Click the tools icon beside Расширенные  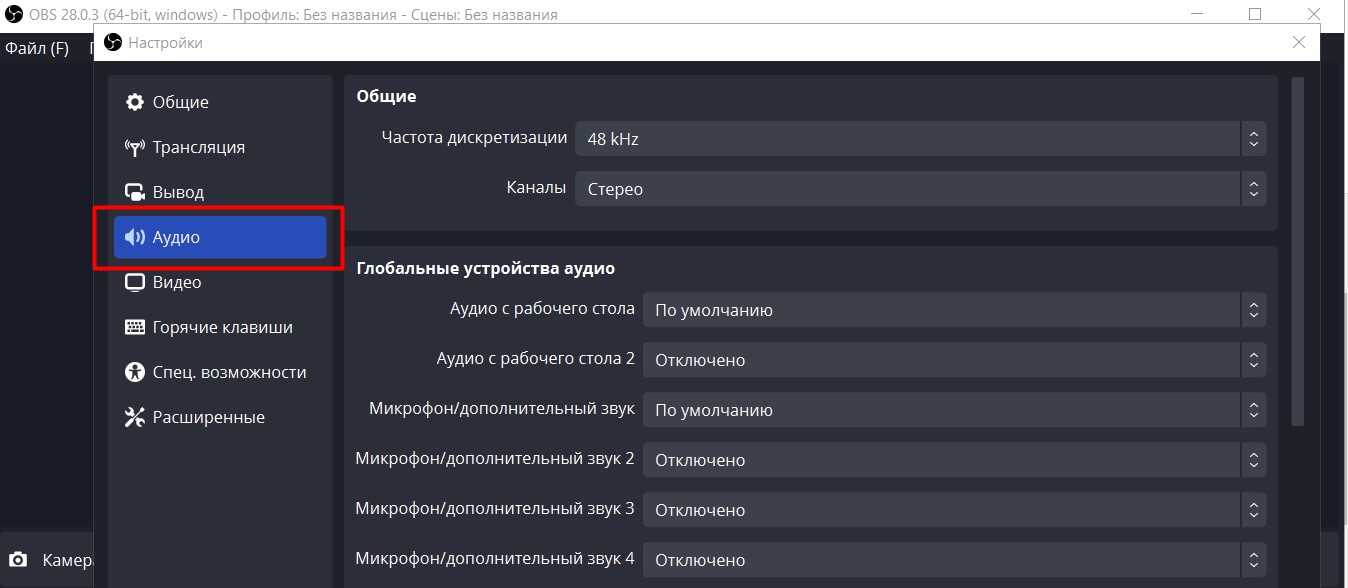coord(135,418)
